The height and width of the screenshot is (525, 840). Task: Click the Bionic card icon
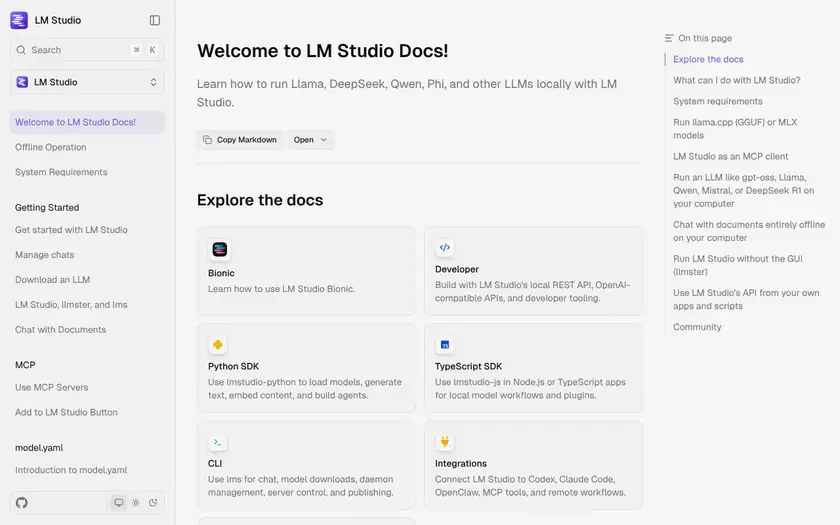220,249
